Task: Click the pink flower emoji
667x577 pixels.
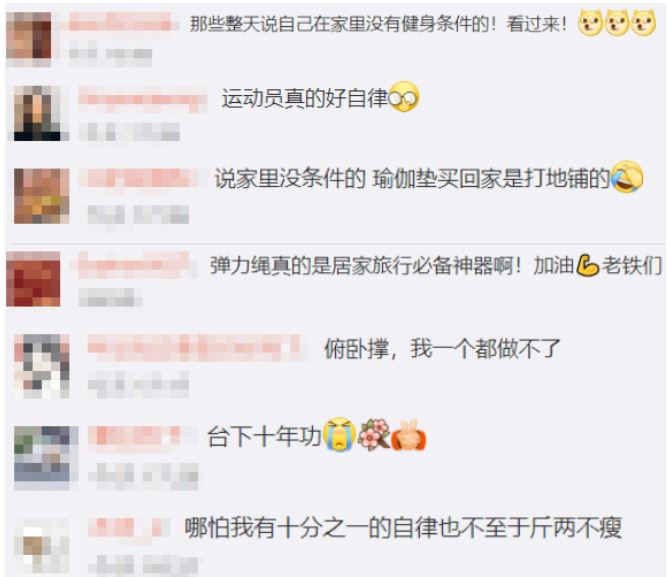Action: pyautogui.click(x=374, y=434)
